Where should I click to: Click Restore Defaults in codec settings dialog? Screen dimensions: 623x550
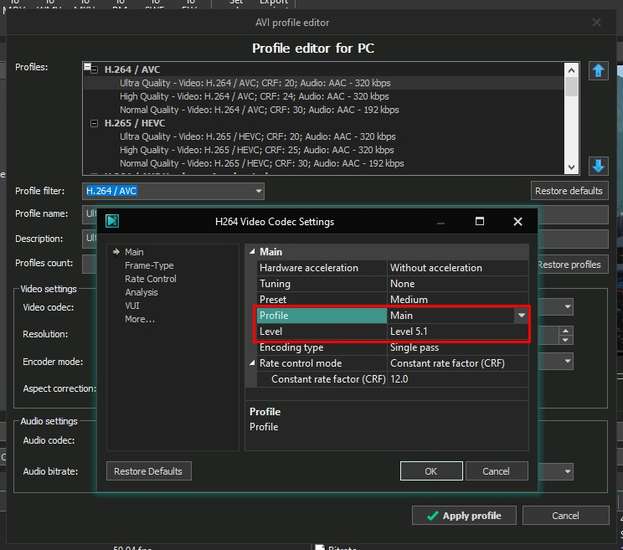tap(149, 471)
